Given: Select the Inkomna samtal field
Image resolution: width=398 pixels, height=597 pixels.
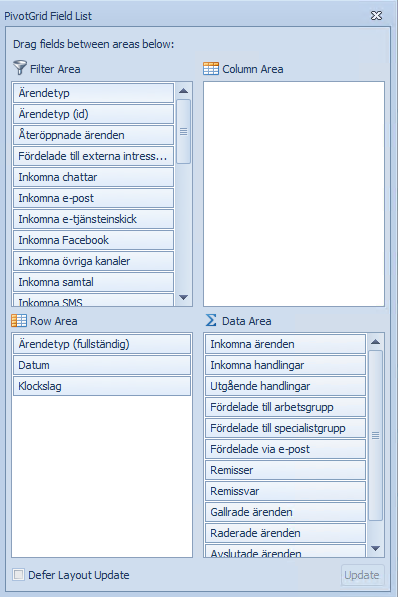Looking at the screenshot, I should pos(93,282).
